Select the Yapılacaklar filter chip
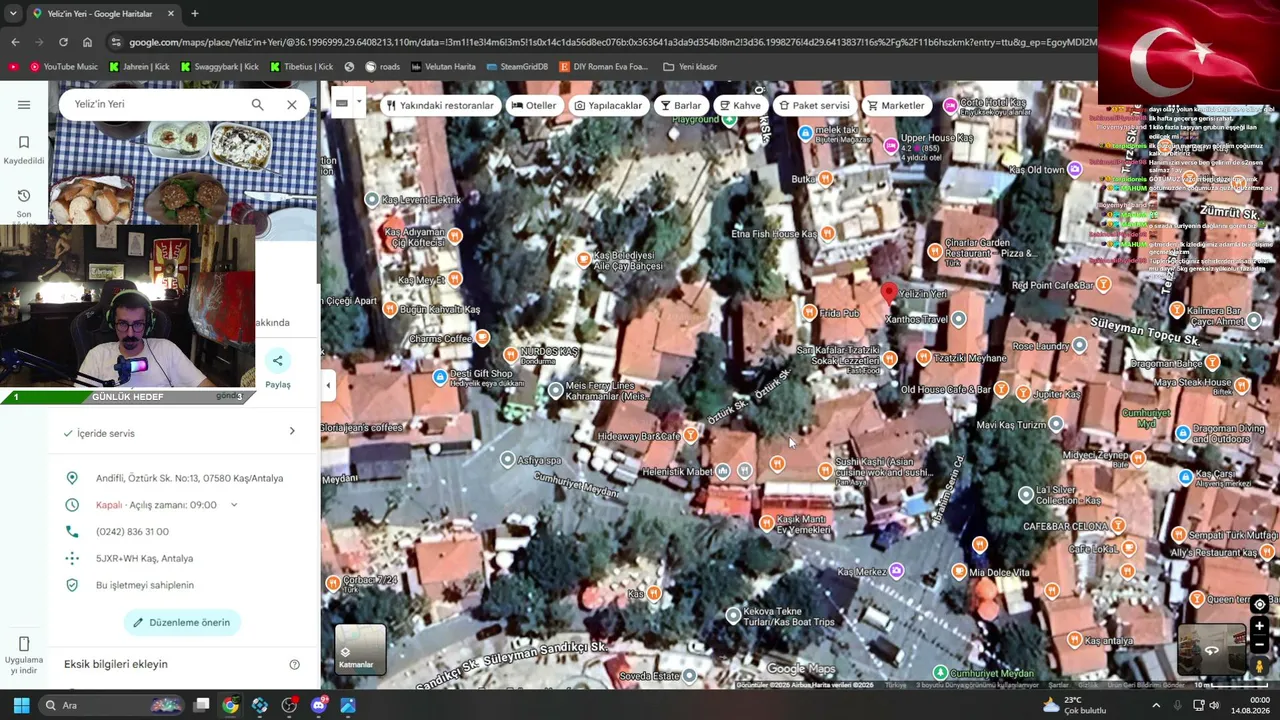Screen dimensions: 1280x720 (608, 105)
